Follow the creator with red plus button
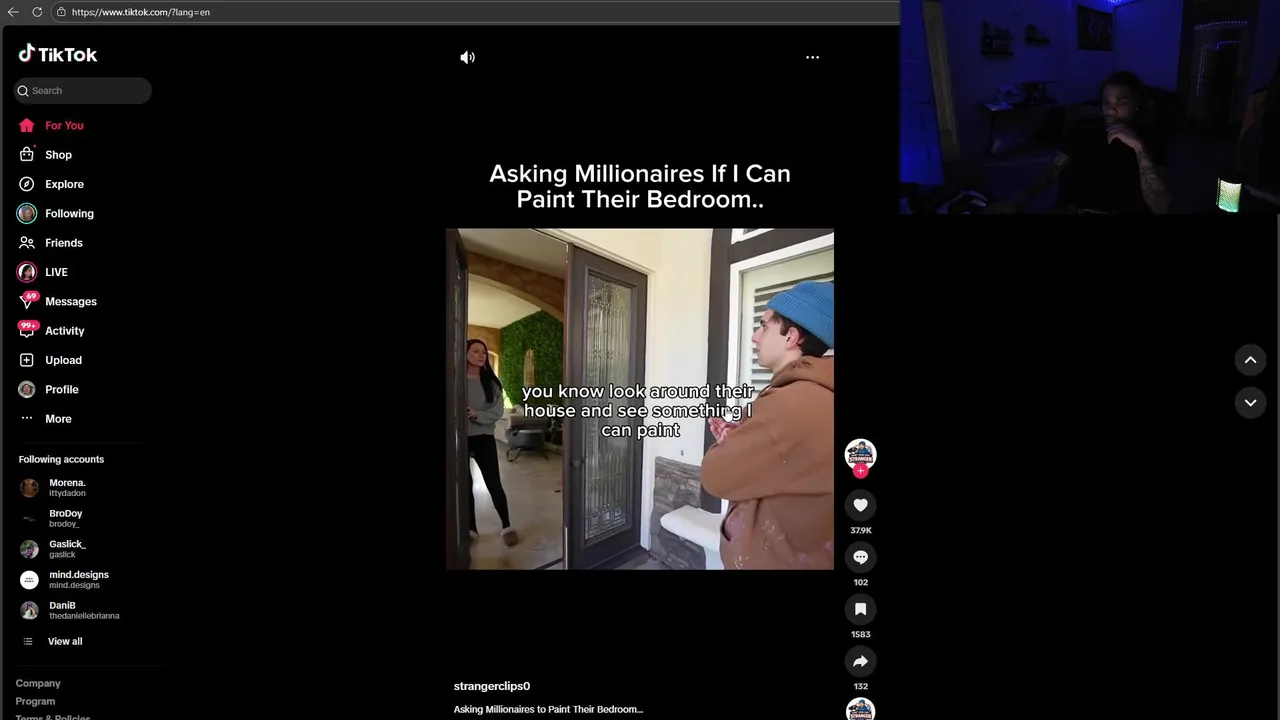 (860, 471)
